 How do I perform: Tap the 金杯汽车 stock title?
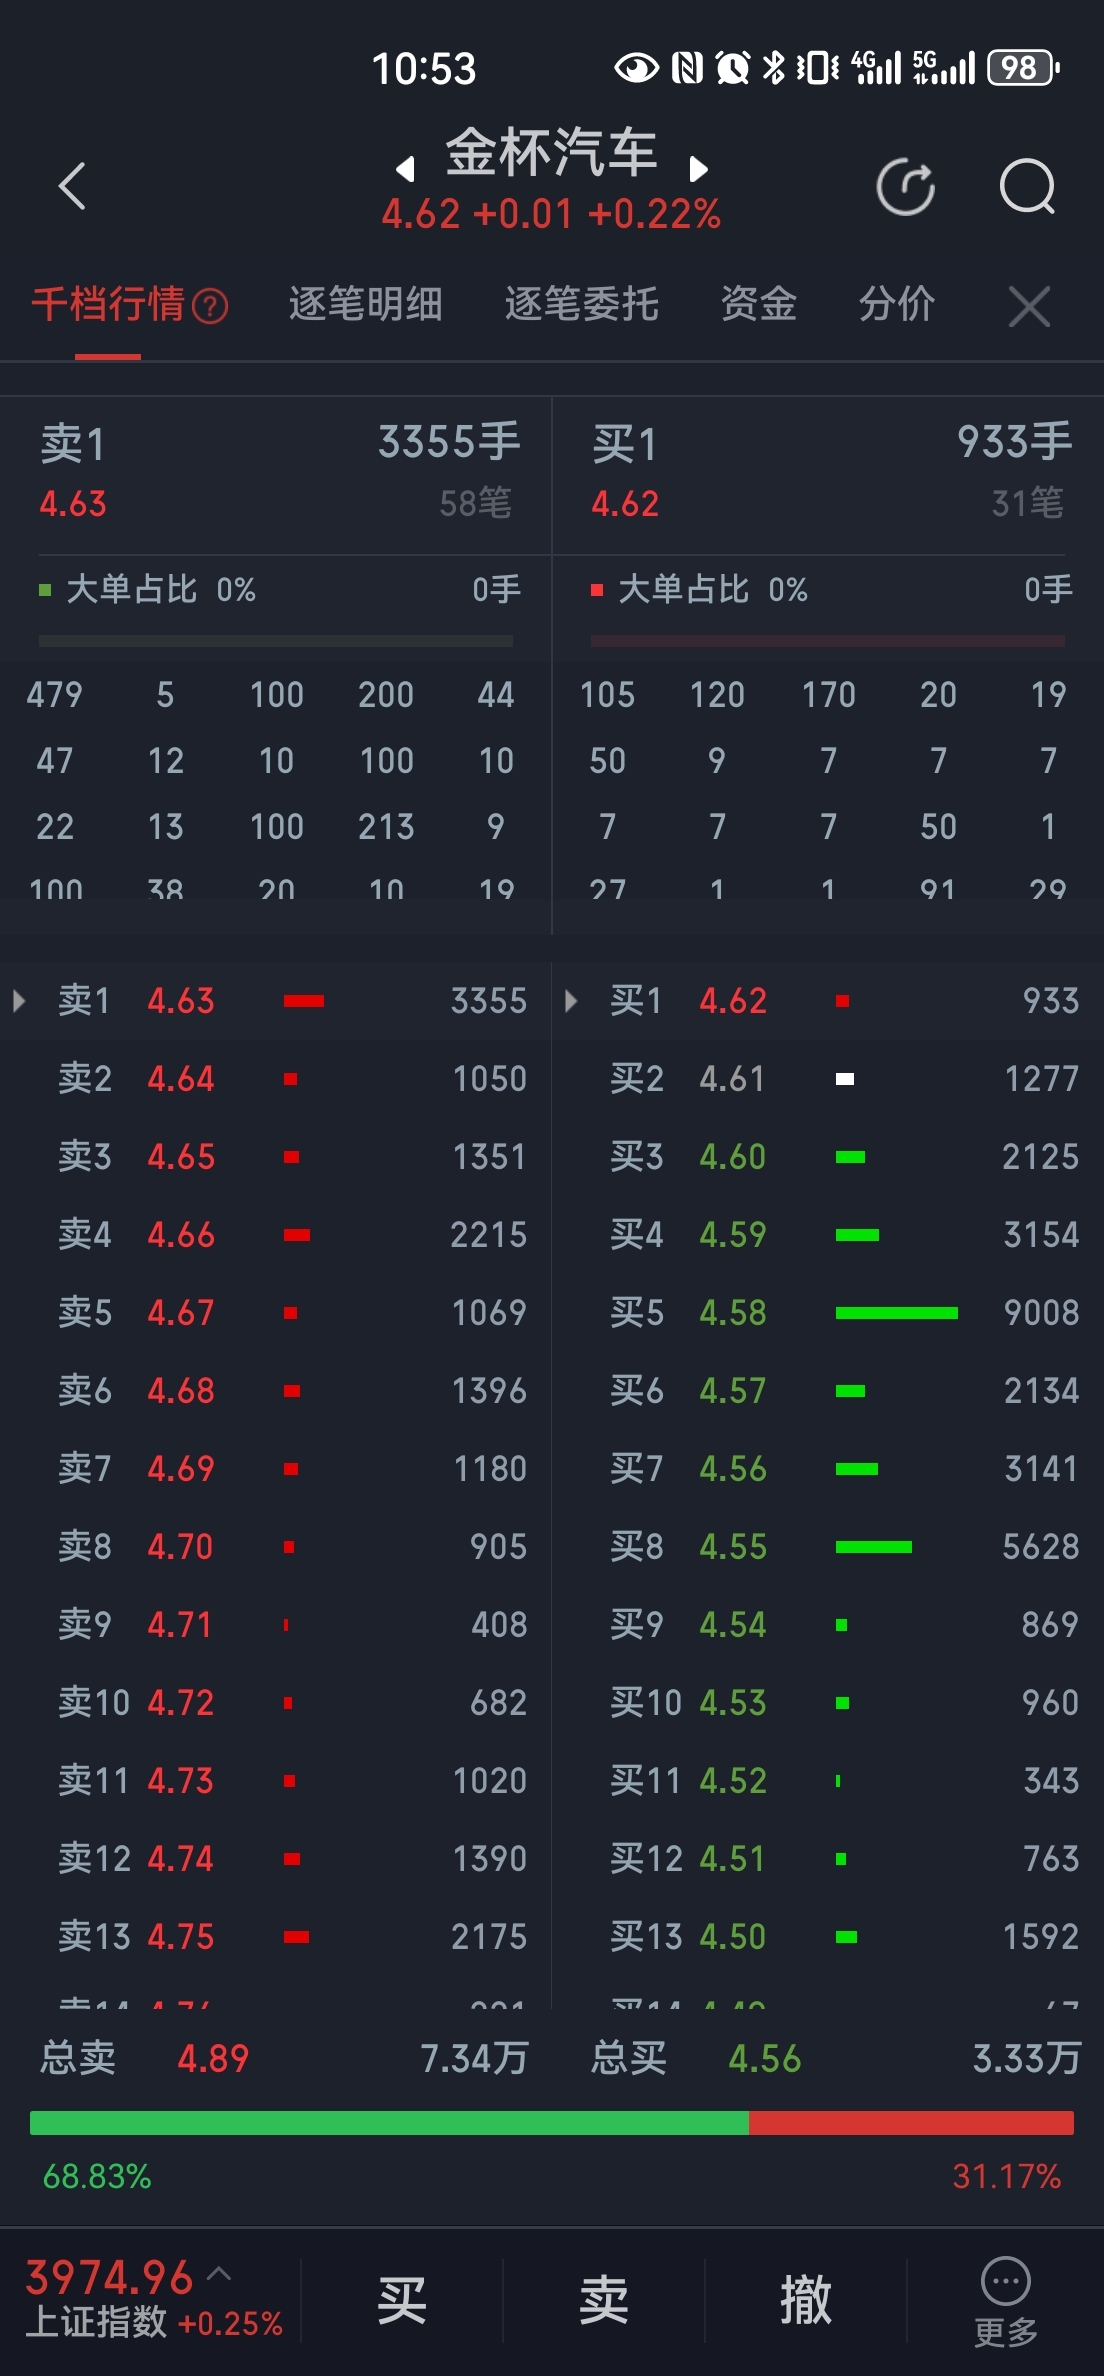(x=551, y=153)
